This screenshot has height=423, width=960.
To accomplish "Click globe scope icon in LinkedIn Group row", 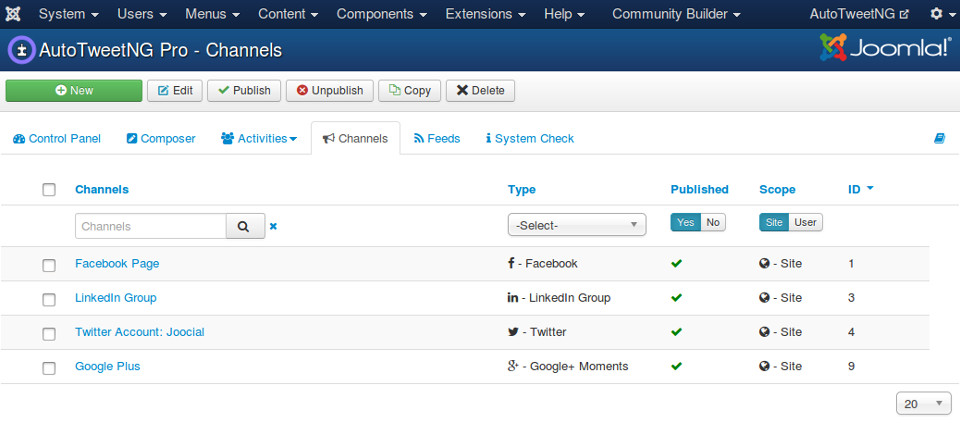I will 764,298.
